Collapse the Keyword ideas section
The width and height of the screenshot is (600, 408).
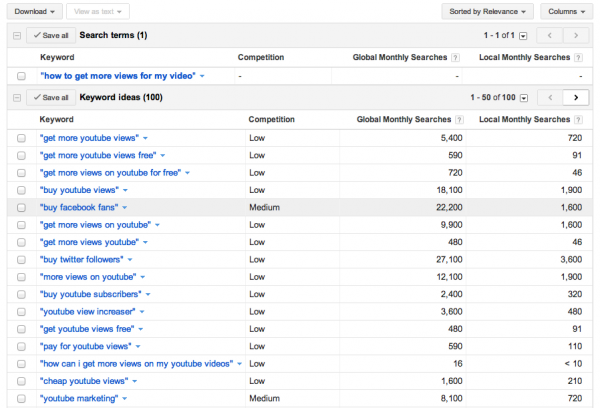coord(16,97)
